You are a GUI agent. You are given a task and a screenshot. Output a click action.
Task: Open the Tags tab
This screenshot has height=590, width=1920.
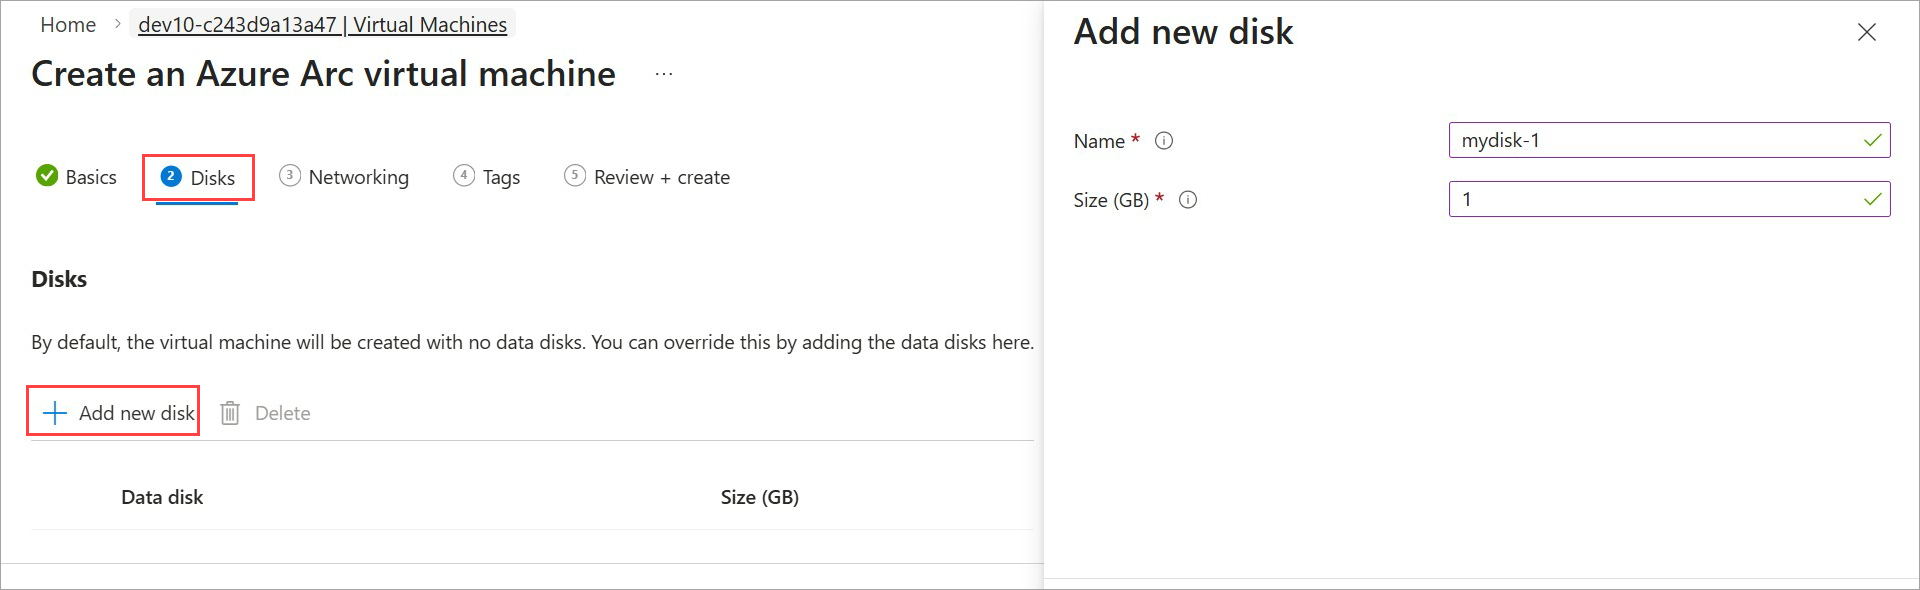[x=487, y=177]
